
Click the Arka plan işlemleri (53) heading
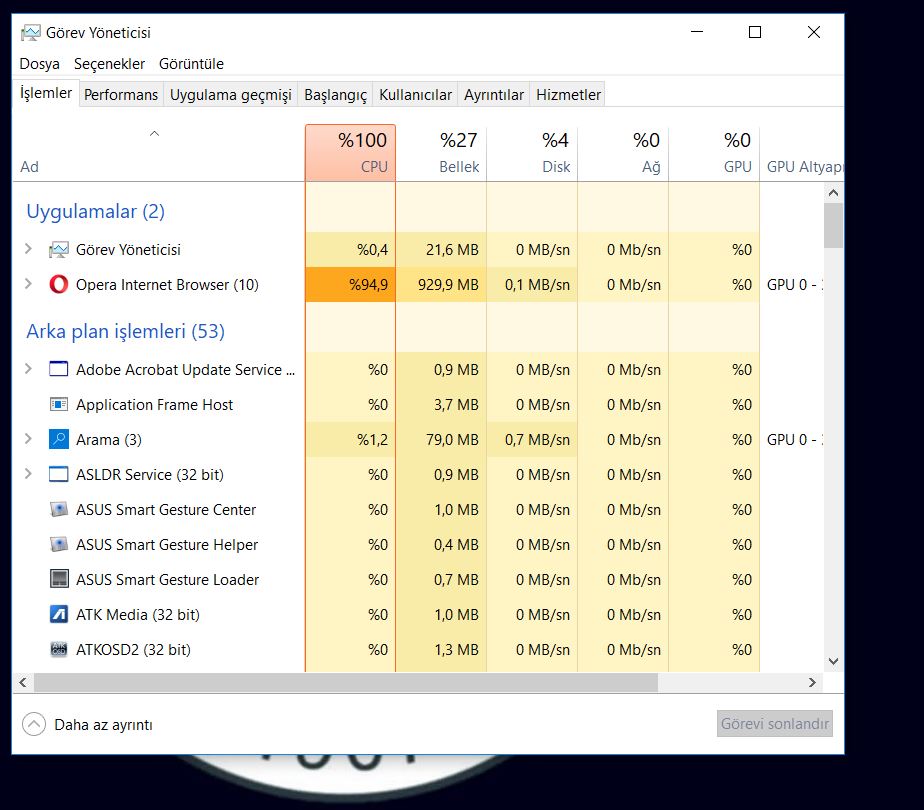click(126, 331)
